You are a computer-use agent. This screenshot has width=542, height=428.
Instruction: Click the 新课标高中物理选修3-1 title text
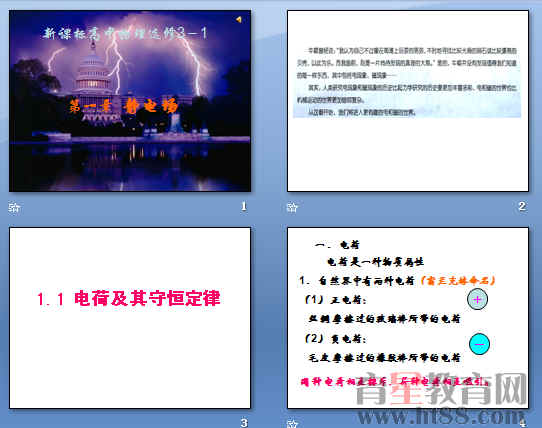click(x=125, y=34)
